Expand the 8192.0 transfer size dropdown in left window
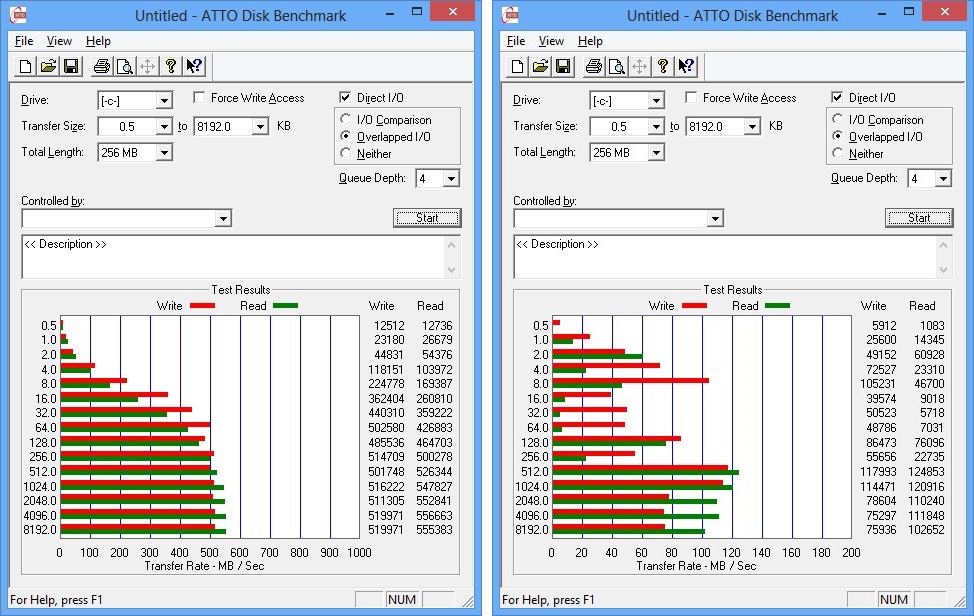Viewport: 974px width, 616px height. tap(260, 127)
